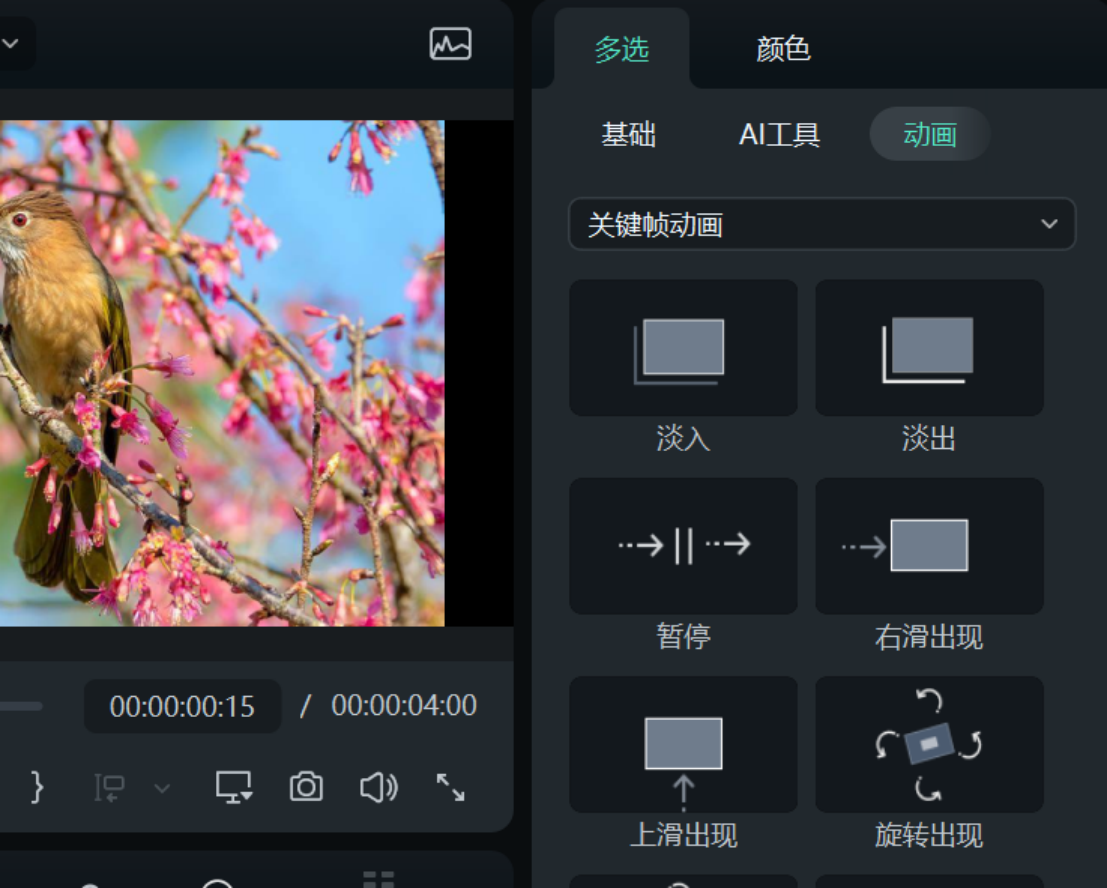Take a snapshot with the camera icon
The image size is (1107, 888).
pos(306,787)
